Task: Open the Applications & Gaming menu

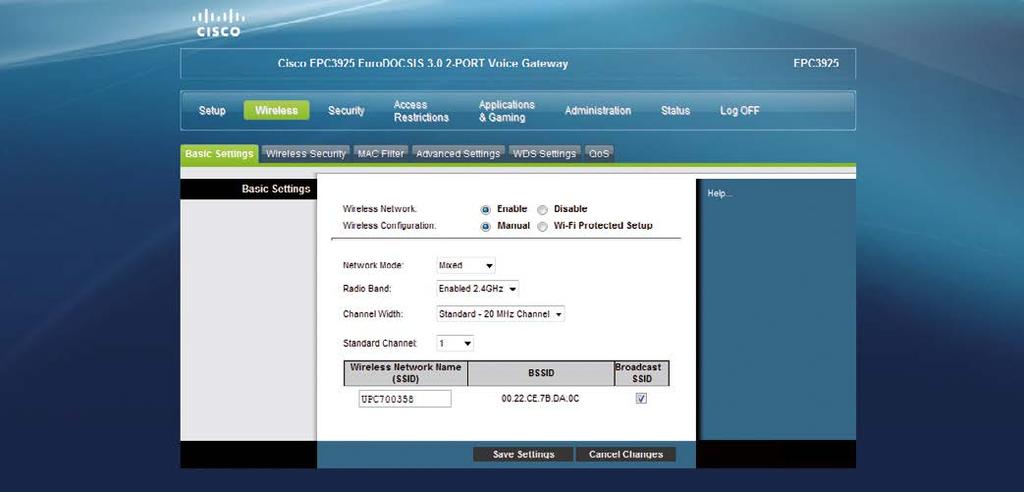Action: click(x=507, y=111)
